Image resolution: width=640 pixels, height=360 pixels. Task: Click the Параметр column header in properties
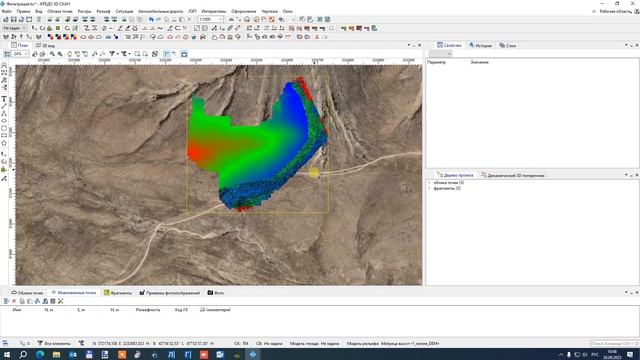436,62
